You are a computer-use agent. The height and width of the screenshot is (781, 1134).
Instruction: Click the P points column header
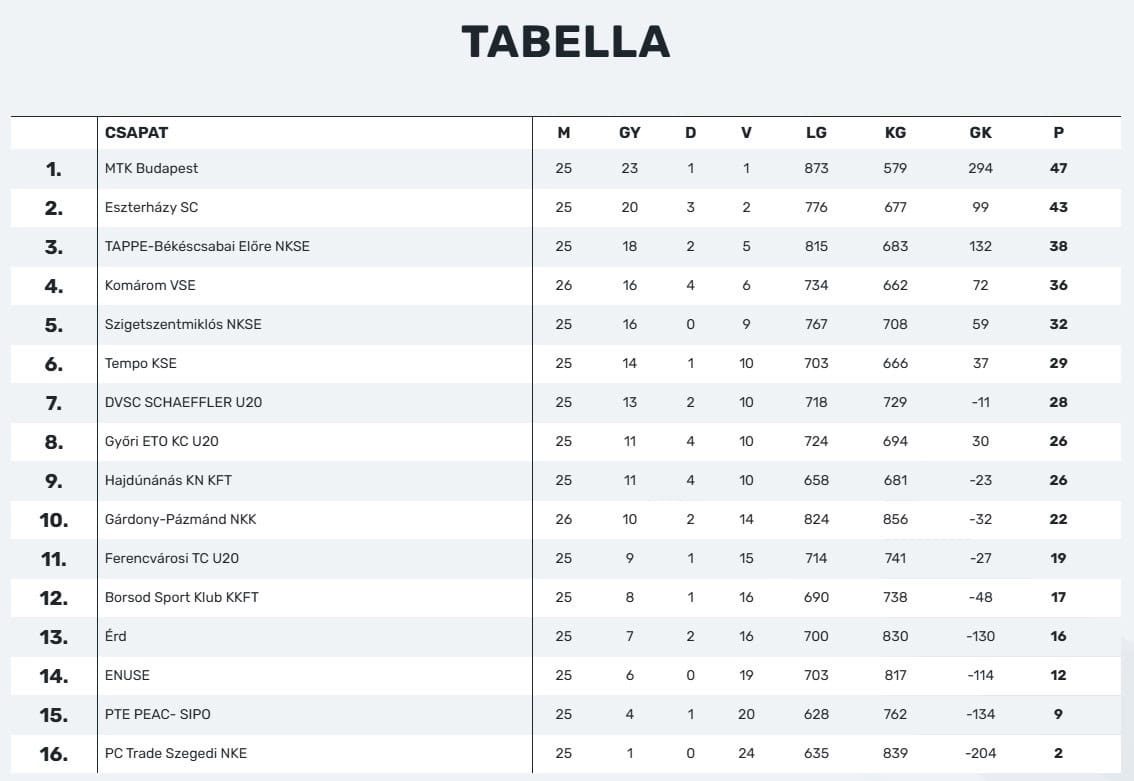[x=1059, y=132]
